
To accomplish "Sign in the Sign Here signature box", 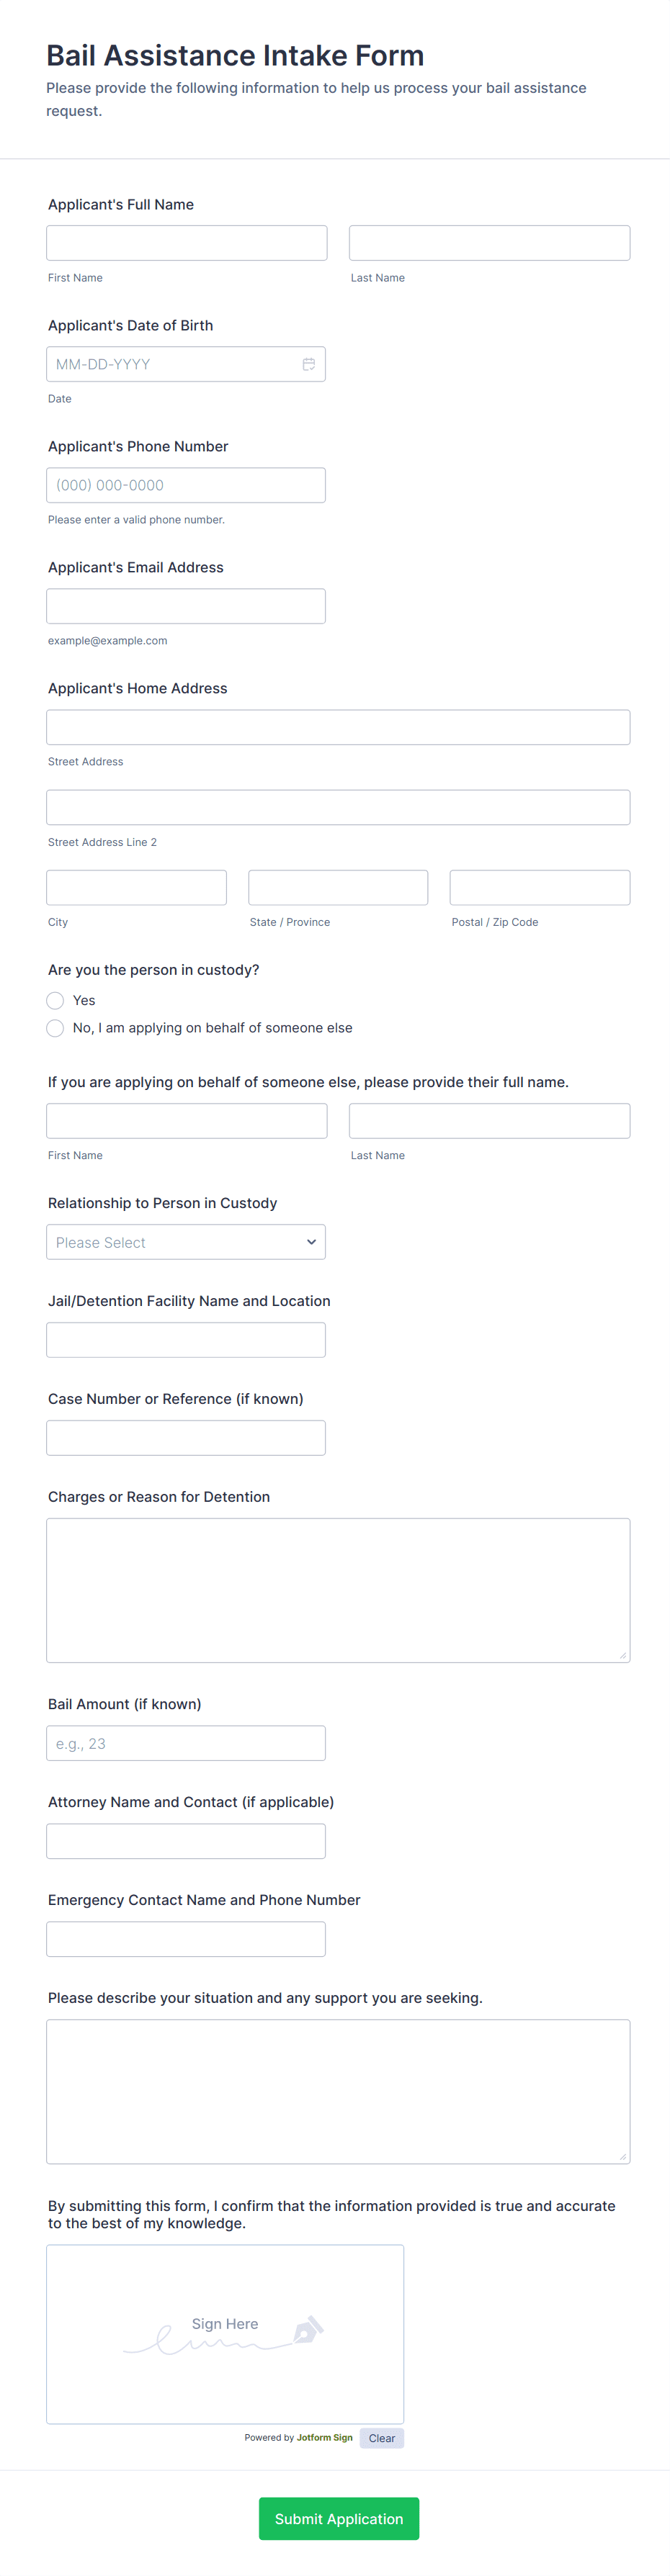I will [225, 2333].
